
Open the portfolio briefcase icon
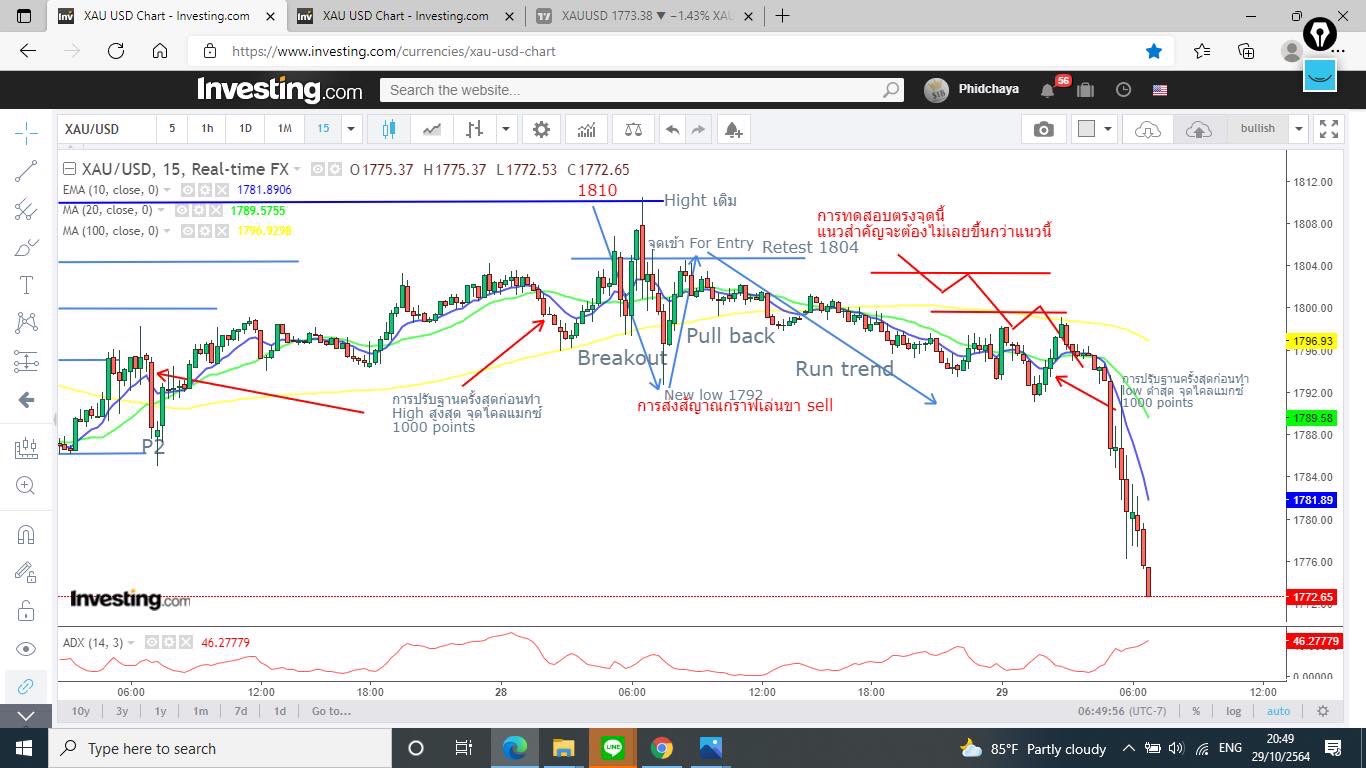[1085, 89]
